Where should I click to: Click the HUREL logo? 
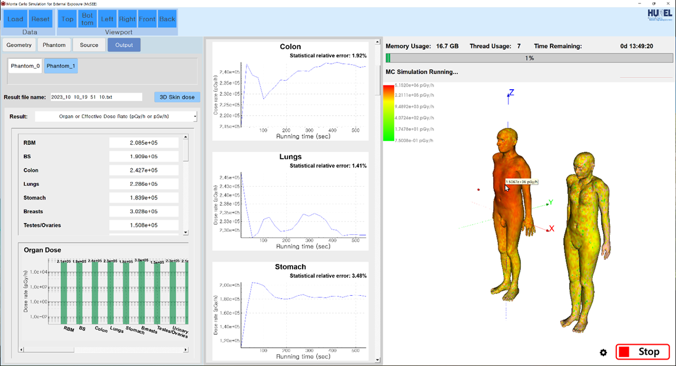pos(660,15)
